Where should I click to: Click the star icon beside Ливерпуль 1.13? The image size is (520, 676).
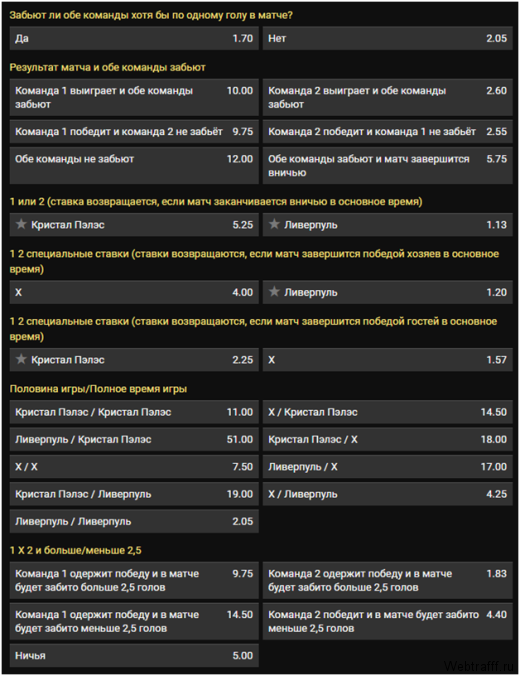[x=274, y=224]
